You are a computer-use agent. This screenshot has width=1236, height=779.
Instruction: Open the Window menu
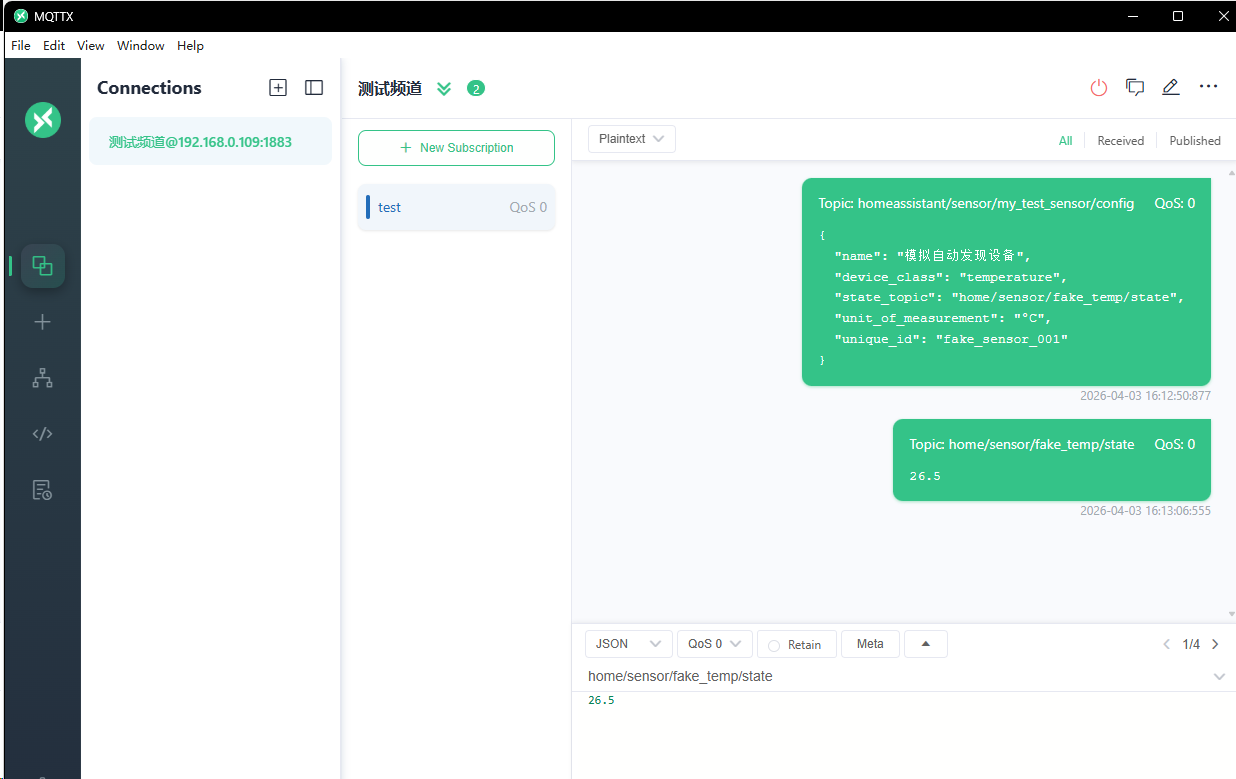[x=141, y=45]
